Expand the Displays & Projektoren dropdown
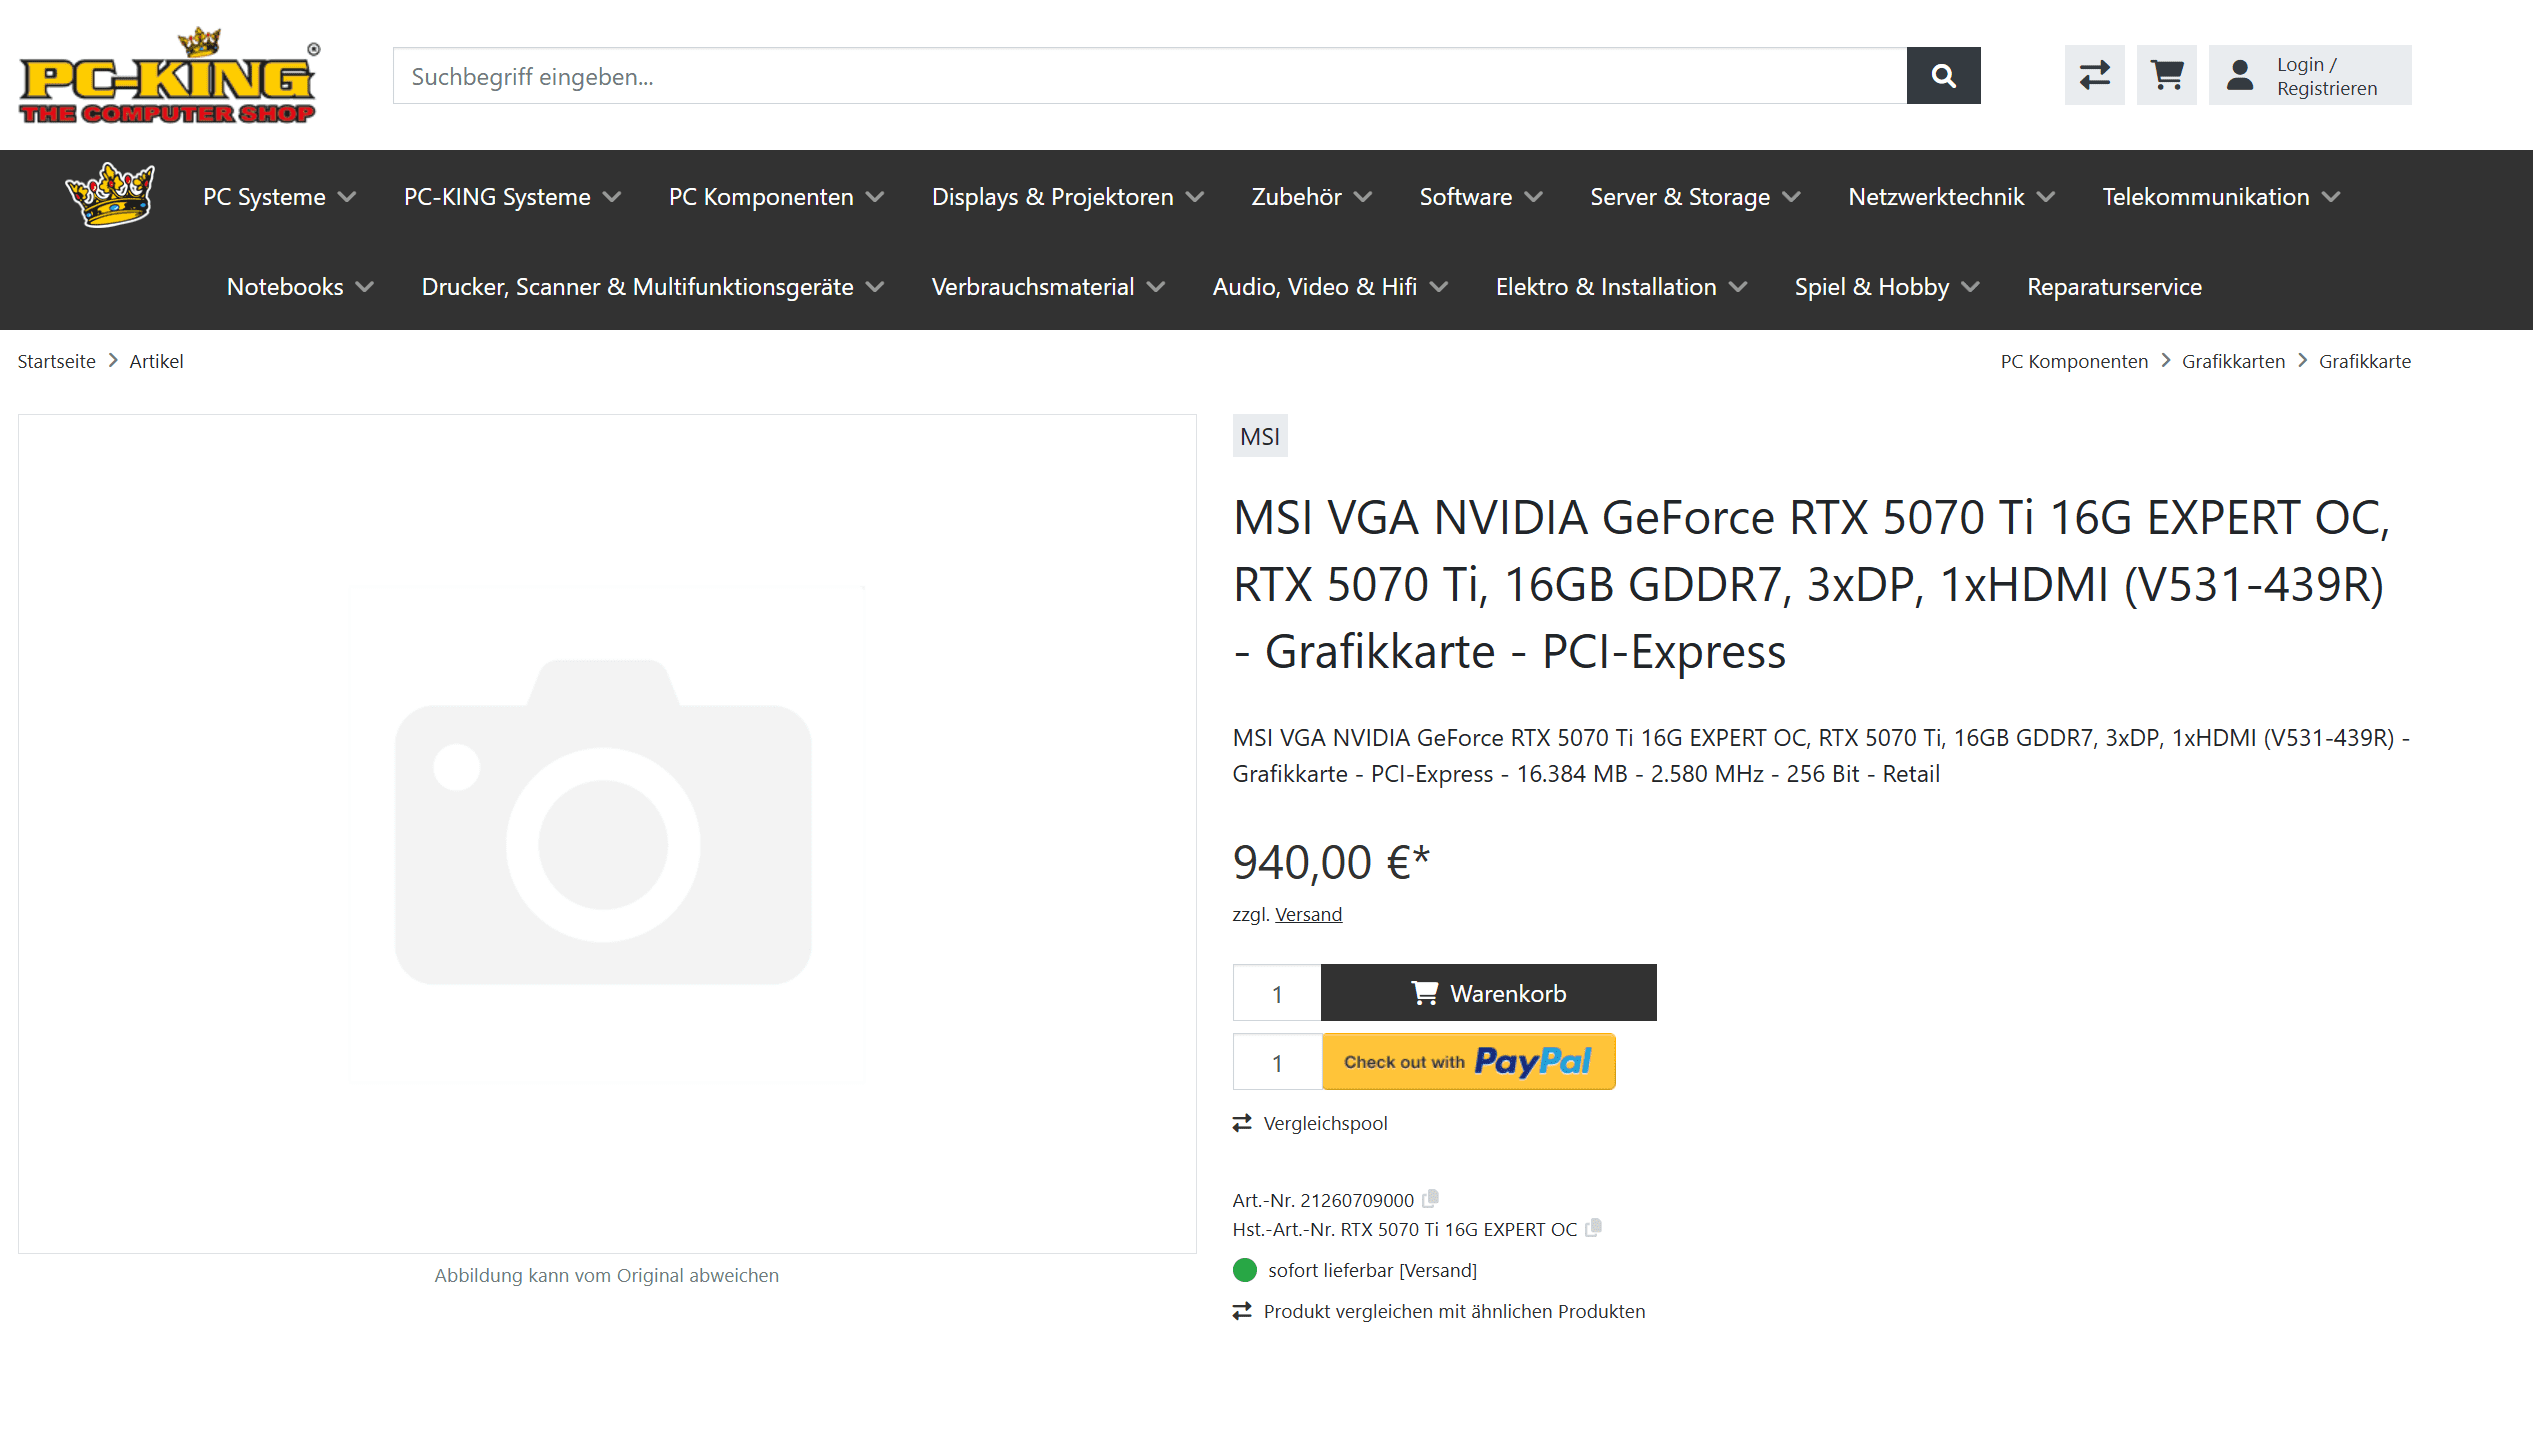Image resolution: width=2533 pixels, height=1453 pixels. click(x=1066, y=197)
